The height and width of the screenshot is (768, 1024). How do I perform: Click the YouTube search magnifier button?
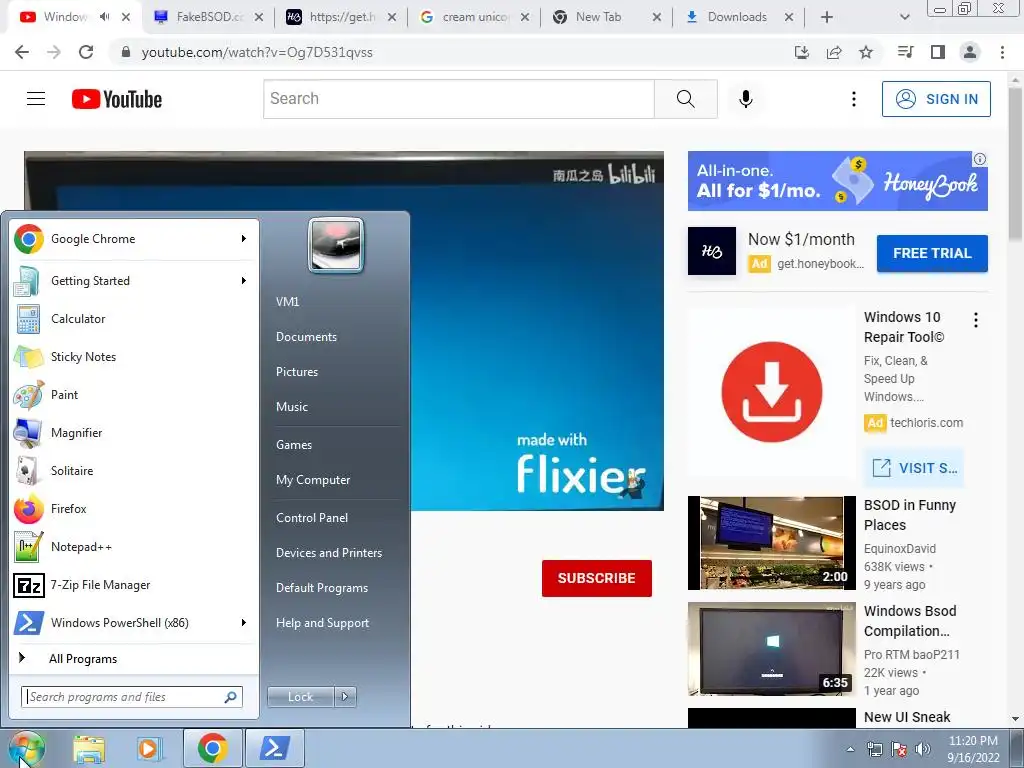(x=686, y=99)
